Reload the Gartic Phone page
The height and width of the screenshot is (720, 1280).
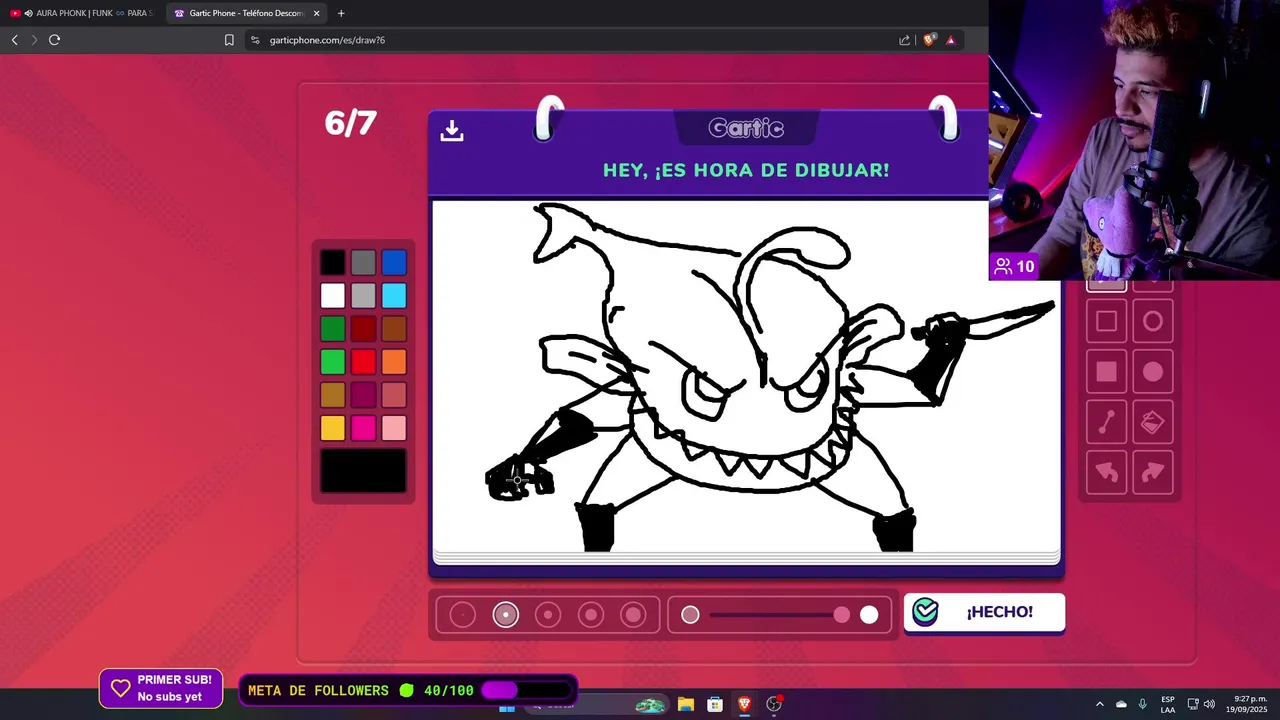(54, 40)
